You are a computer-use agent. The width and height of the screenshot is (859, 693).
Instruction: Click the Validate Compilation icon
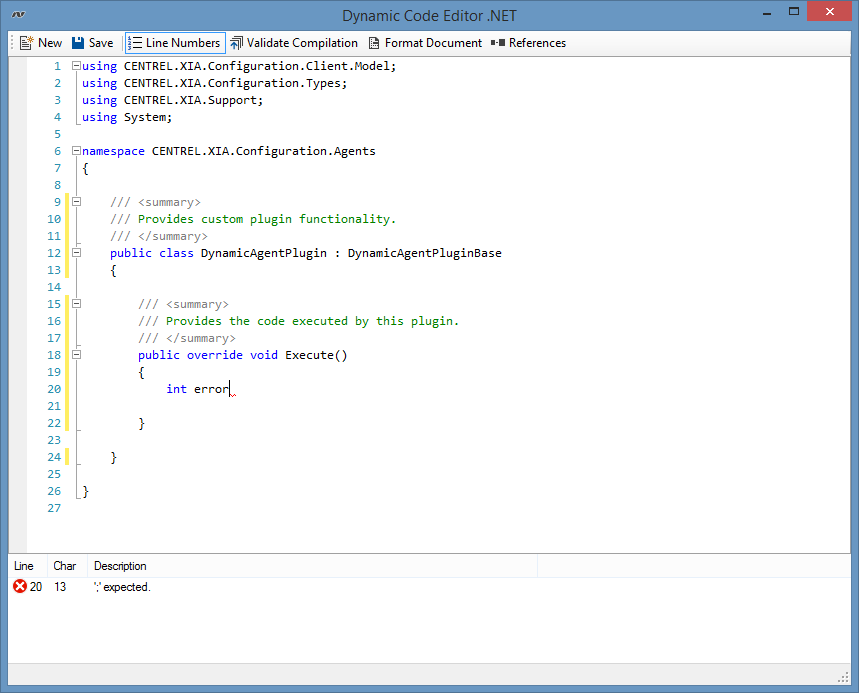(236, 43)
